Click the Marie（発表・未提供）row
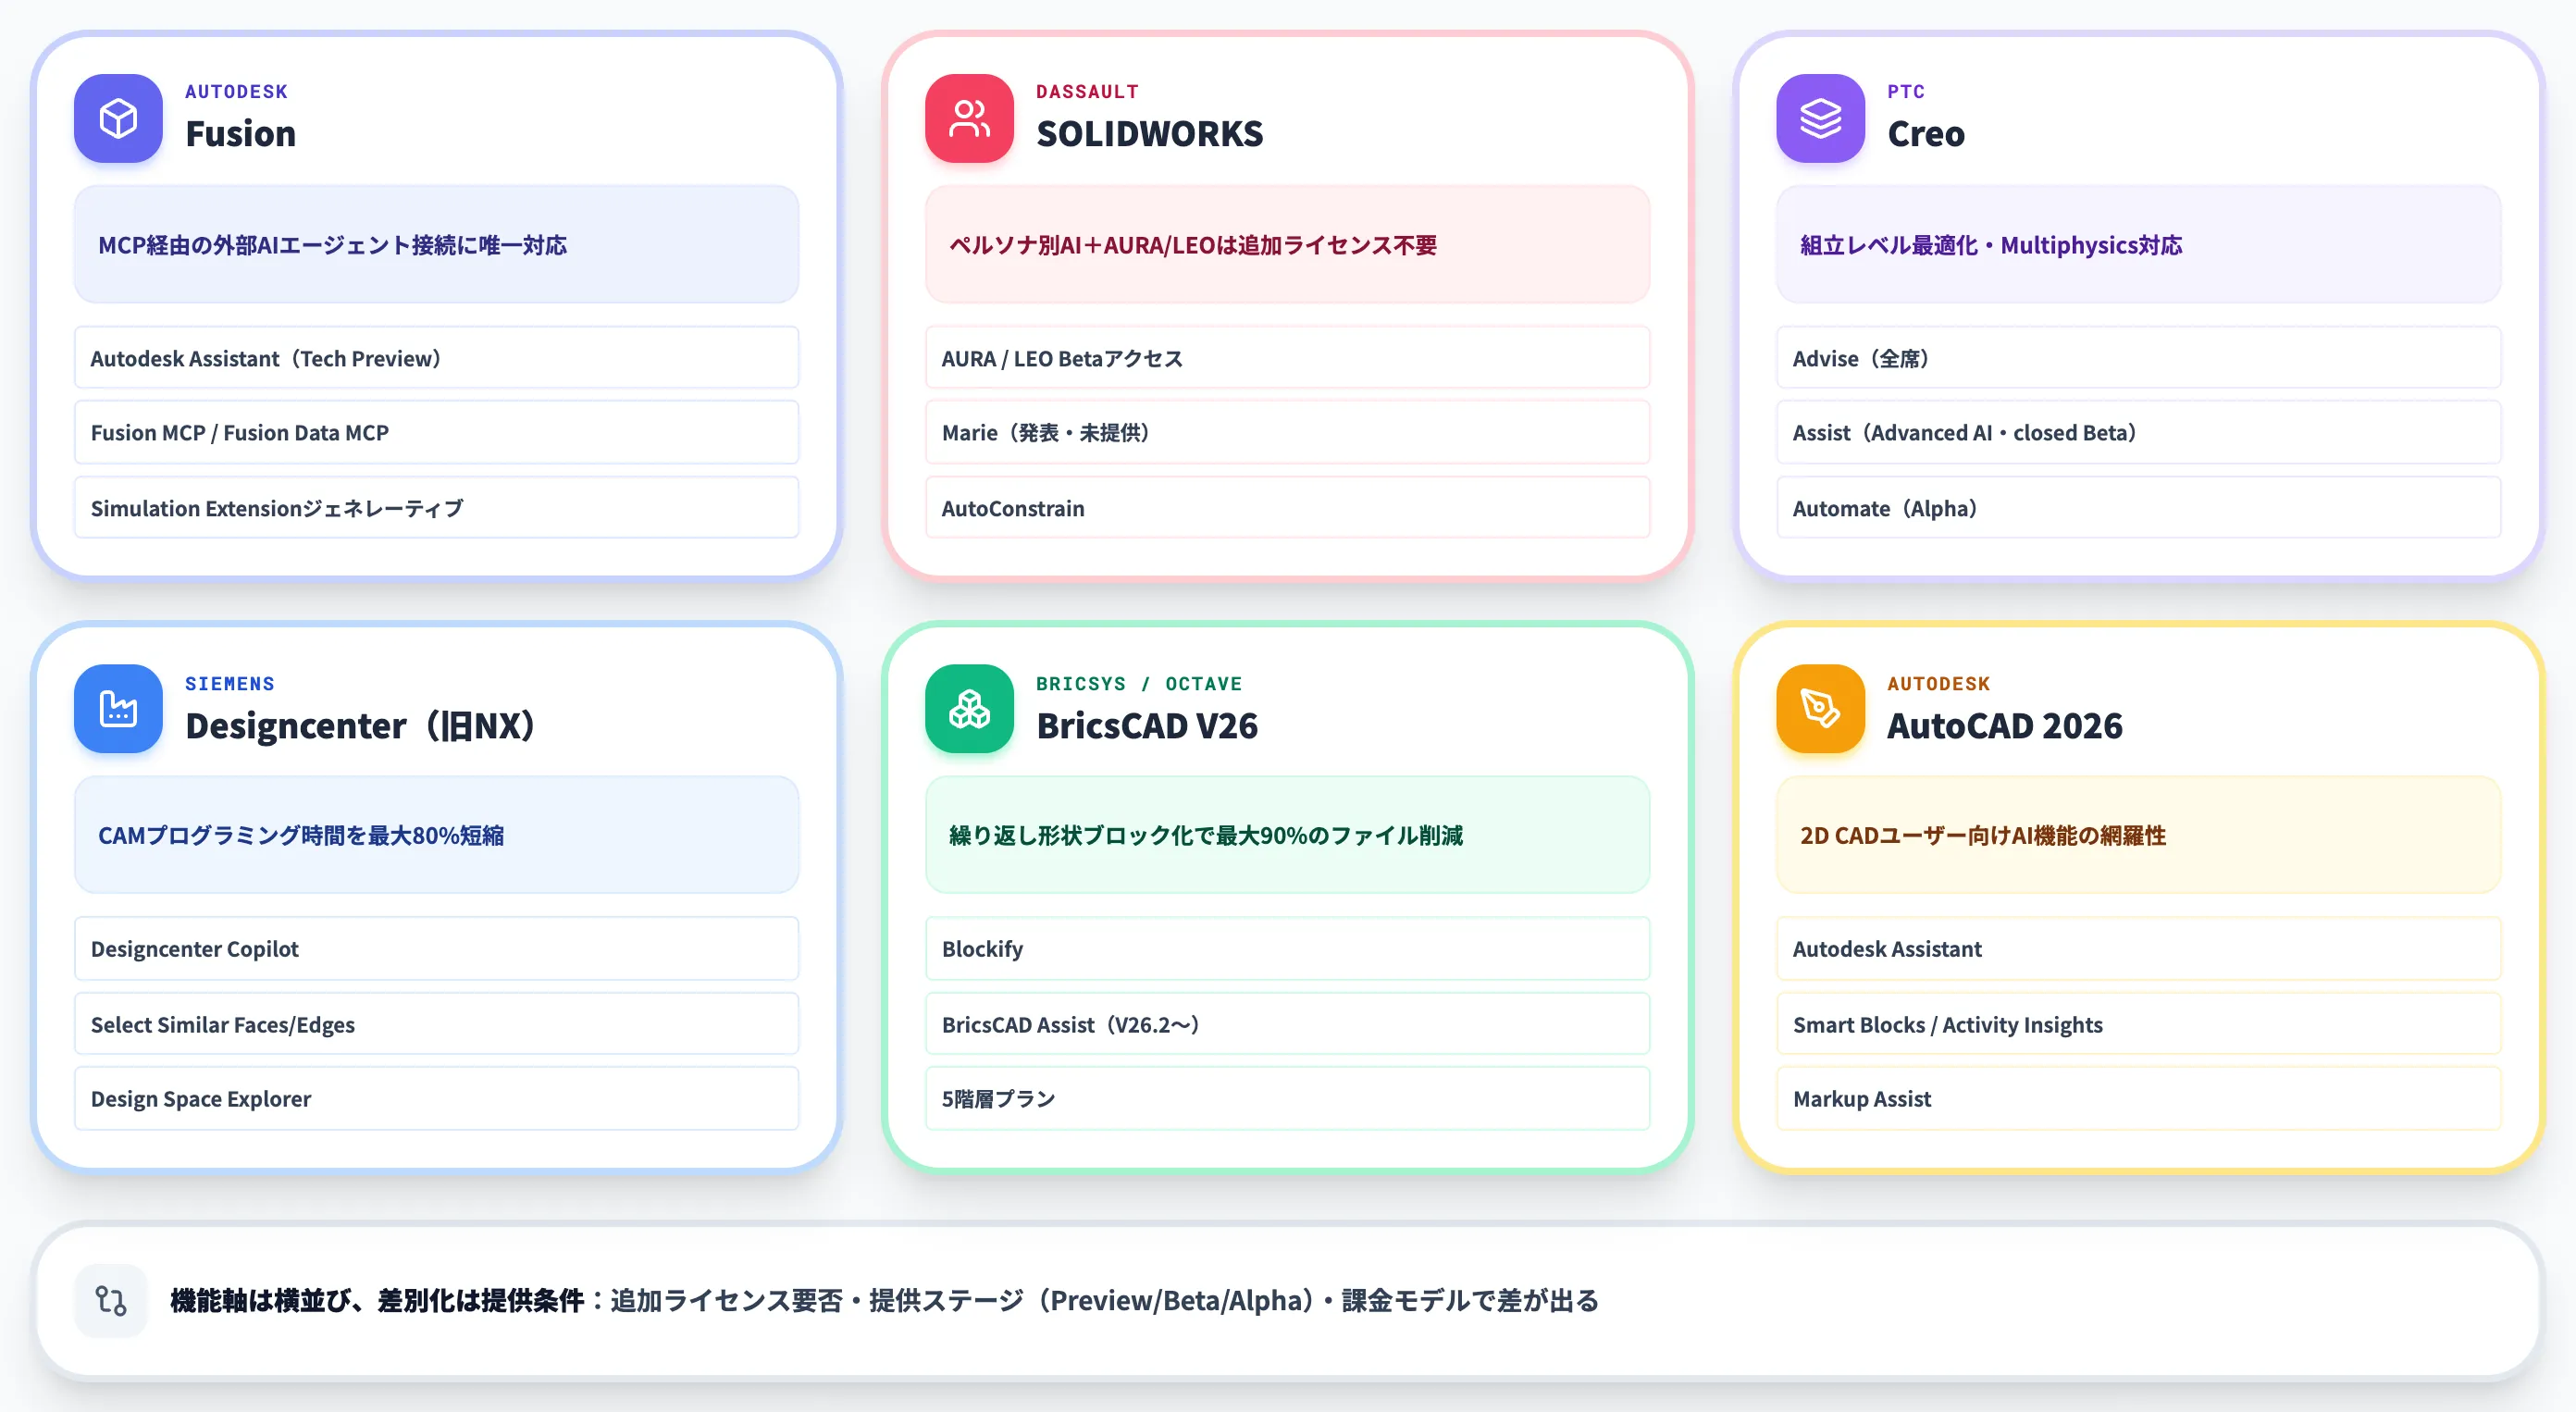The height and width of the screenshot is (1412, 2576). coord(1287,433)
